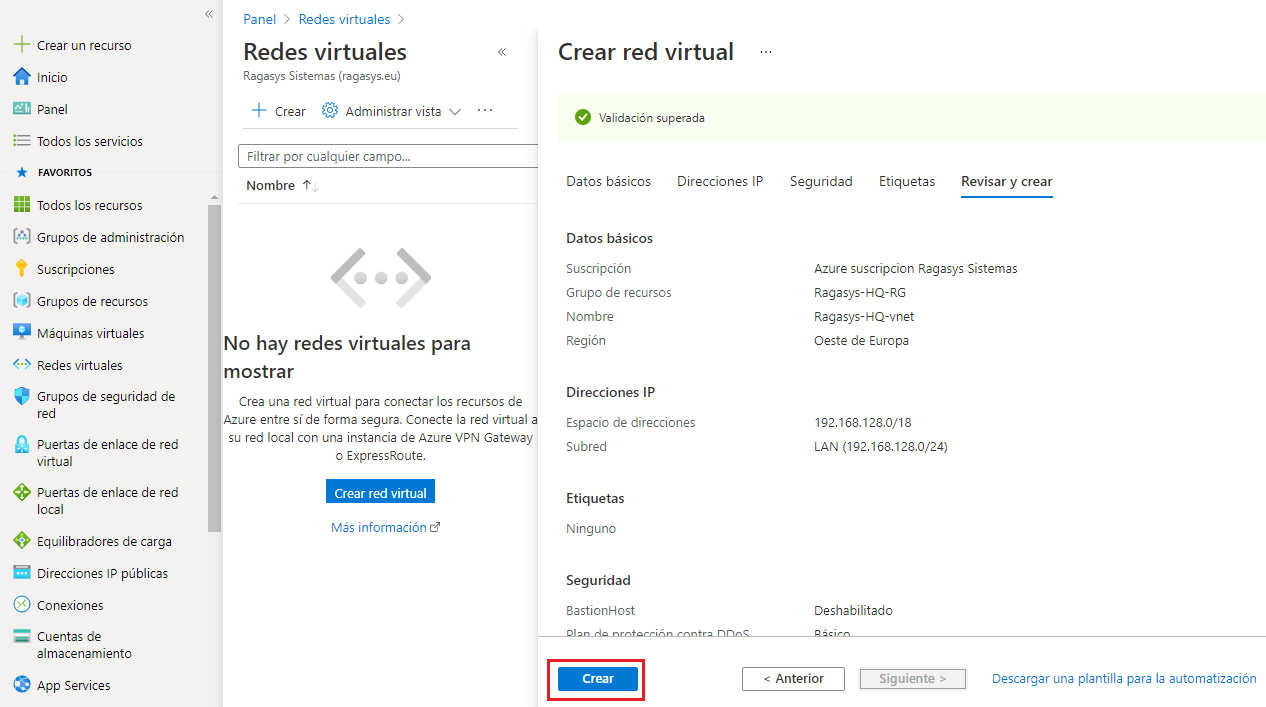Click the Todos los recursos grid icon
1266x707 pixels.
point(21,205)
